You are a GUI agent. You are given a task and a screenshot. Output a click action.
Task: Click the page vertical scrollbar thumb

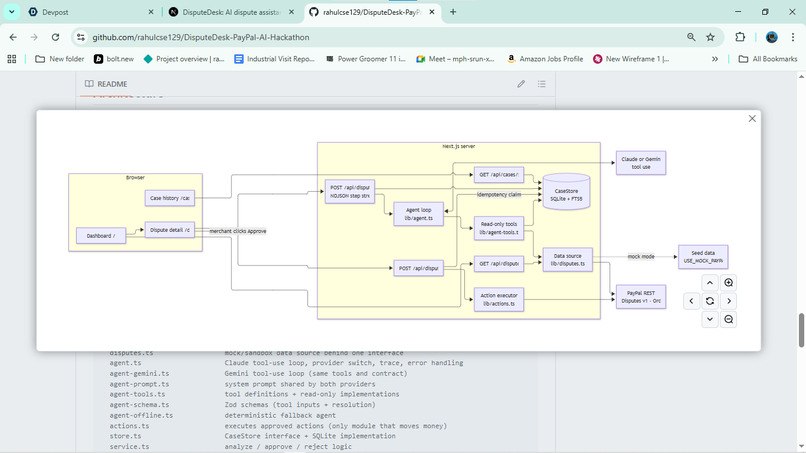click(801, 330)
